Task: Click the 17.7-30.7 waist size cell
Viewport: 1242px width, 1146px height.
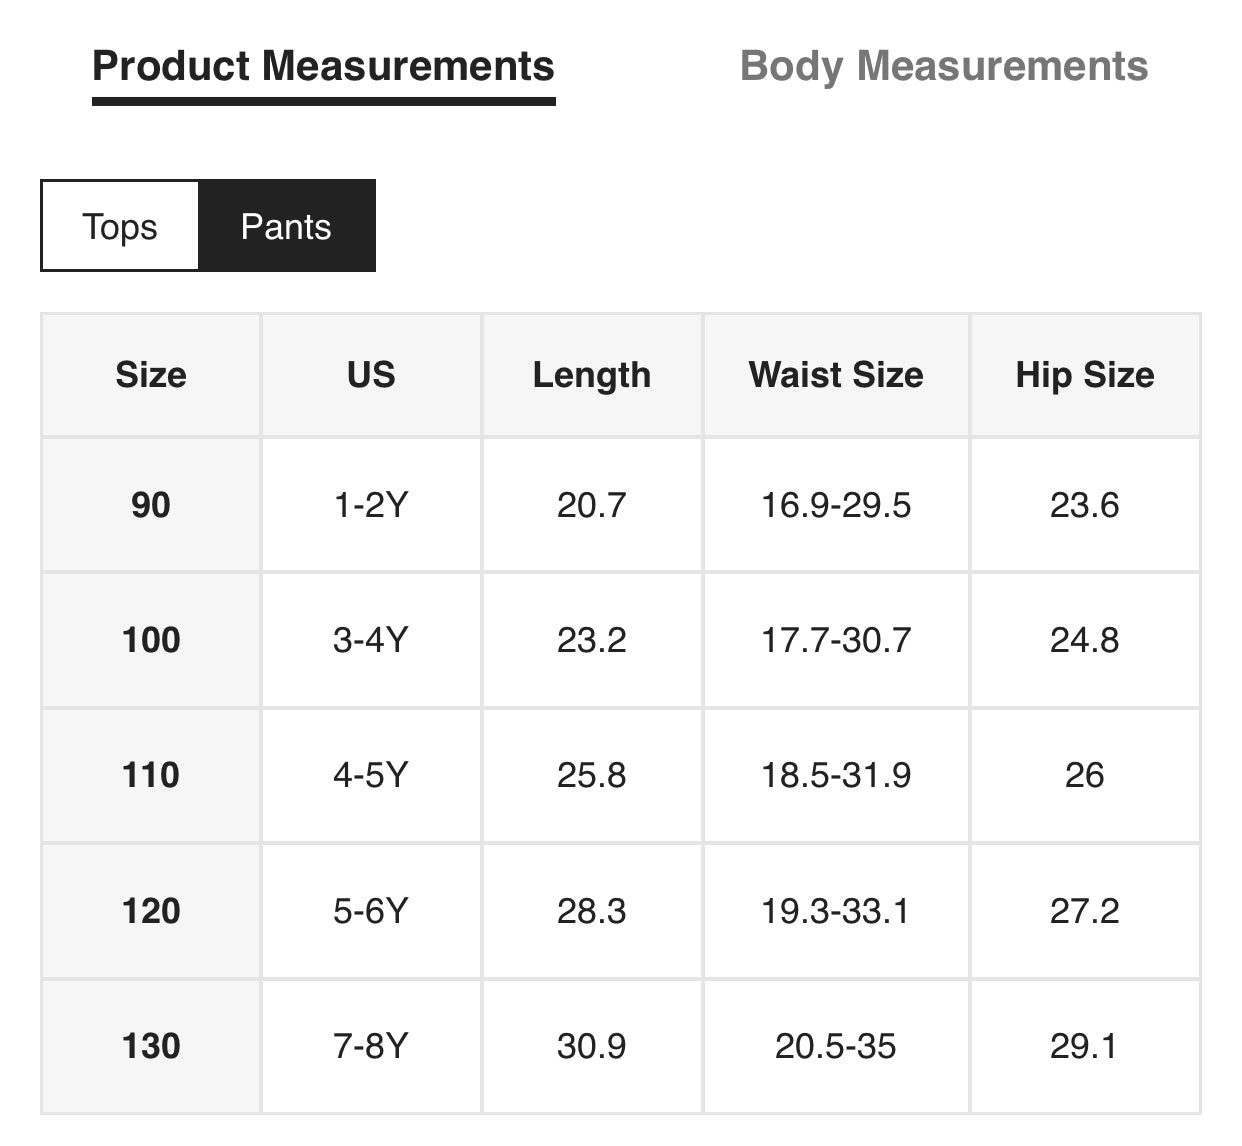Action: (836, 640)
